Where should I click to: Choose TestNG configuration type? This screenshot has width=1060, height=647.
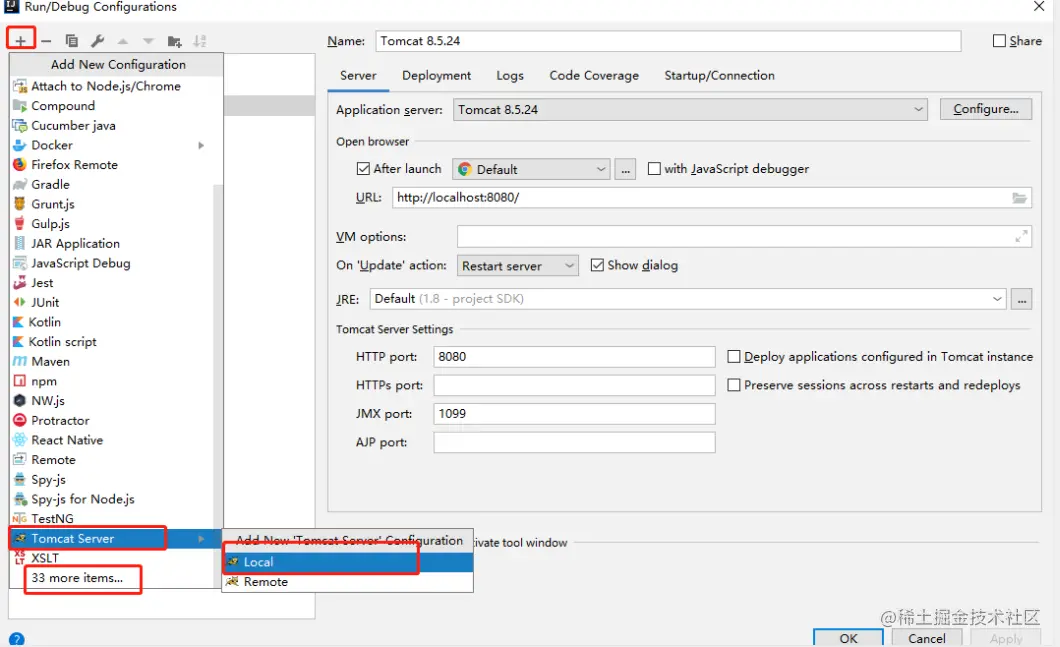click(112, 519)
